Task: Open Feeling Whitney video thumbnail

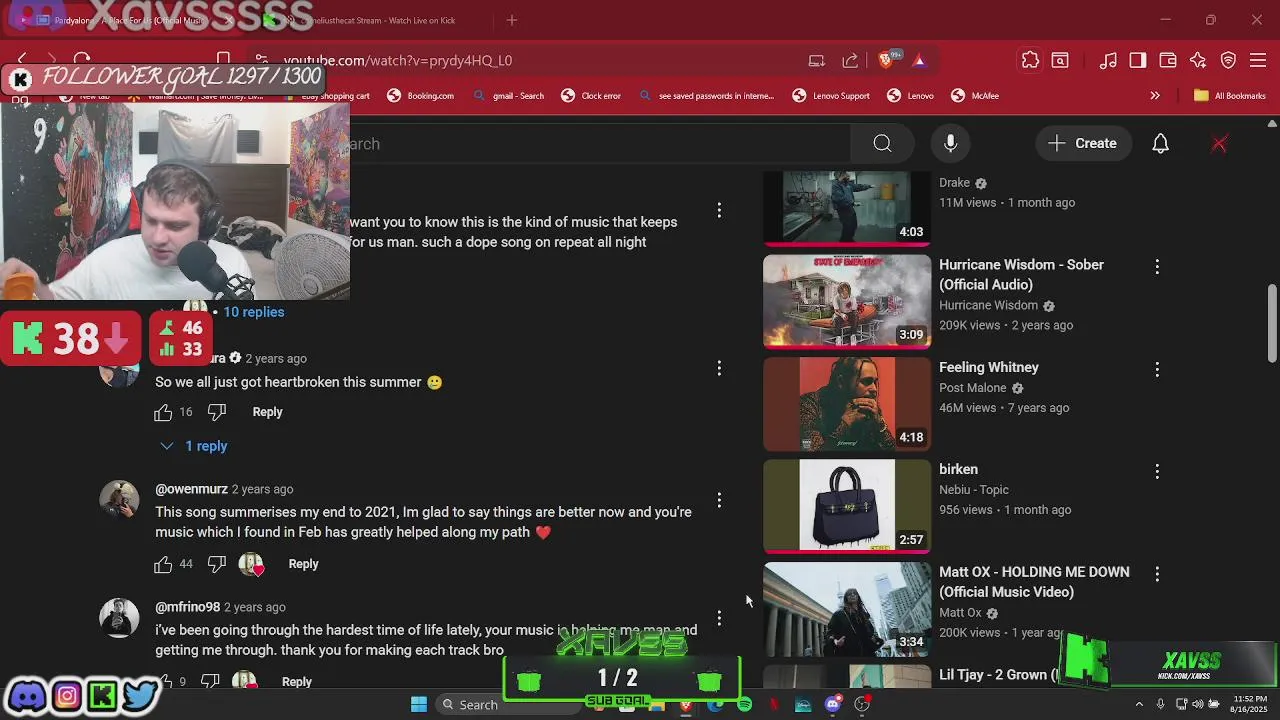Action: point(847,404)
